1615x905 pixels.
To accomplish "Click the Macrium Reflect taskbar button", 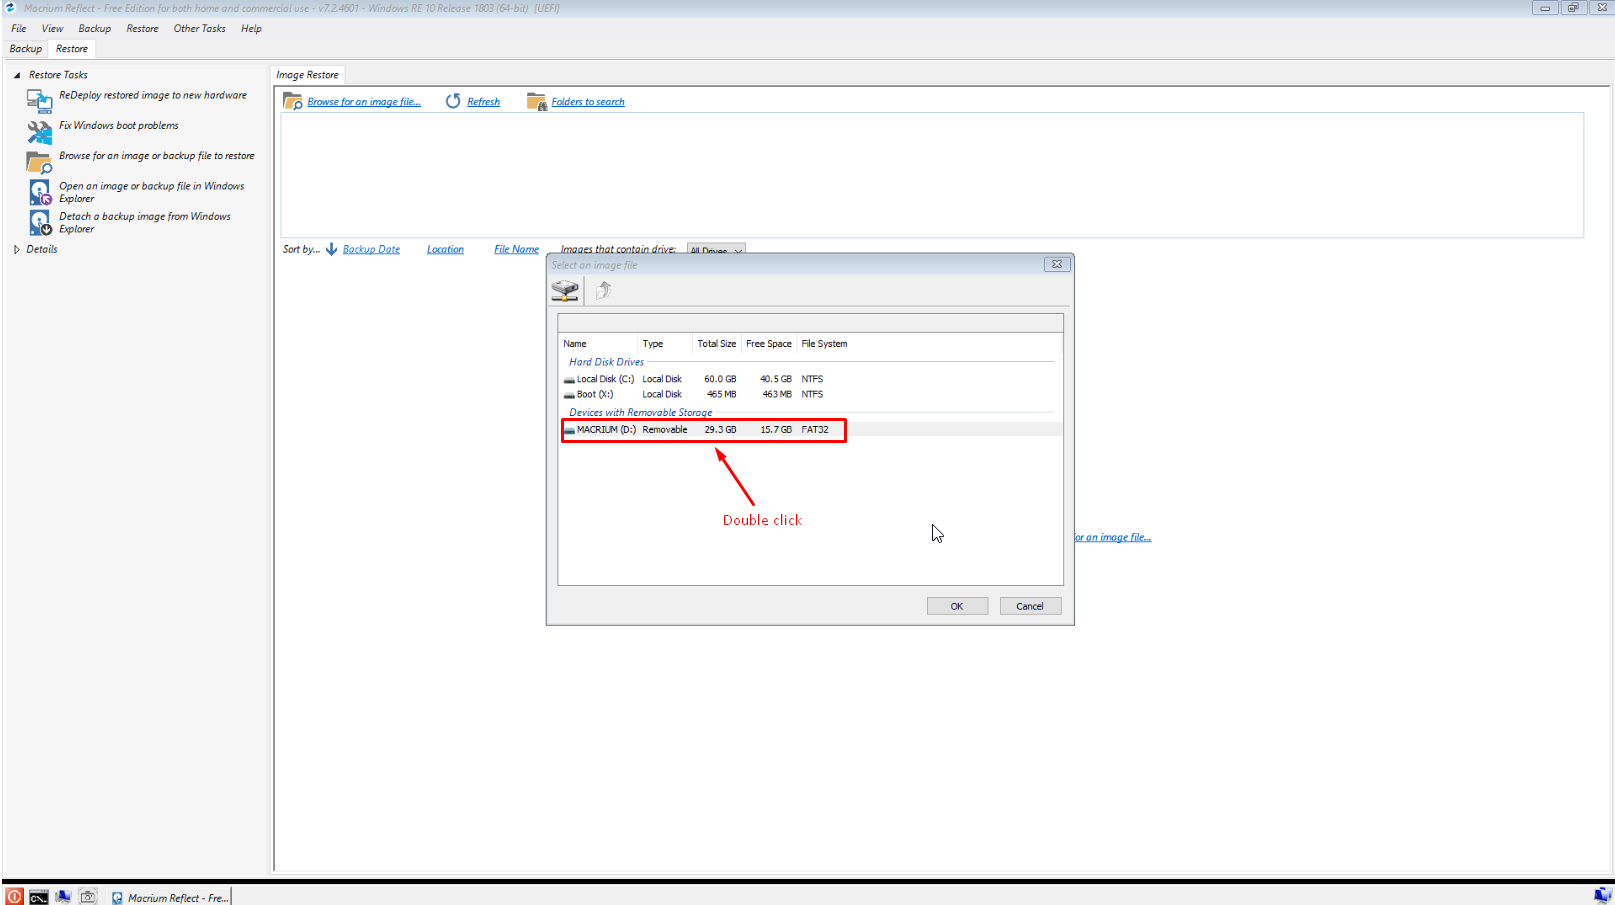I will point(169,897).
